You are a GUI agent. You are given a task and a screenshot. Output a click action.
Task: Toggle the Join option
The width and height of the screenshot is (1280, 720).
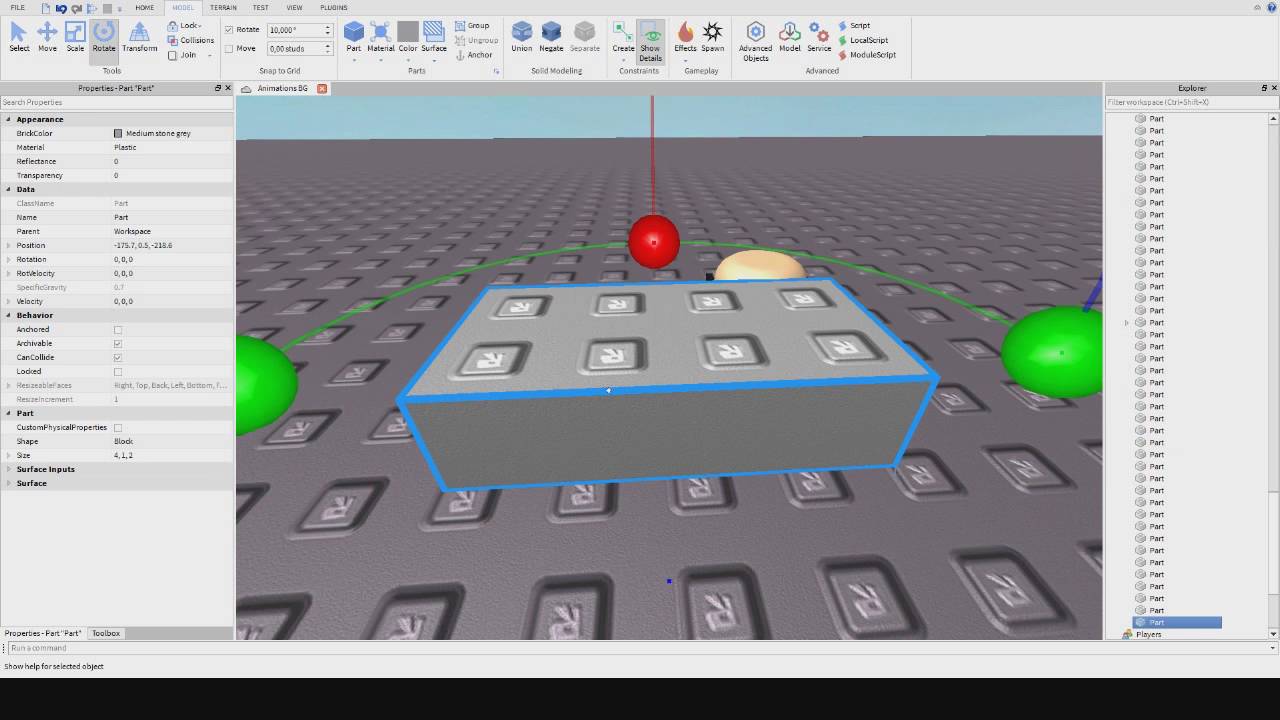tap(182, 55)
